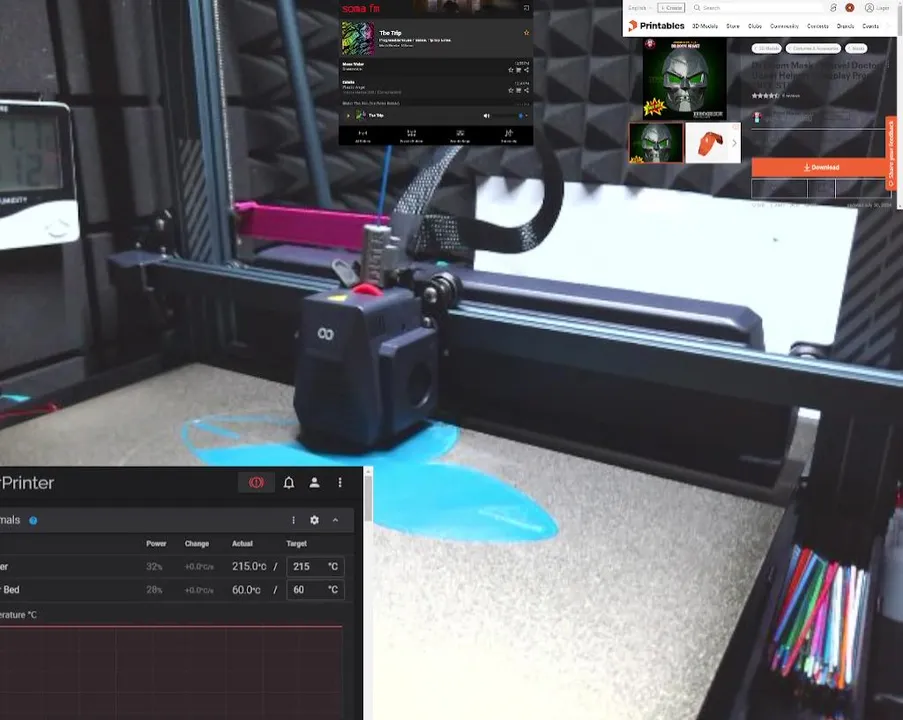Hit the red emergency stop icon

pos(256,483)
